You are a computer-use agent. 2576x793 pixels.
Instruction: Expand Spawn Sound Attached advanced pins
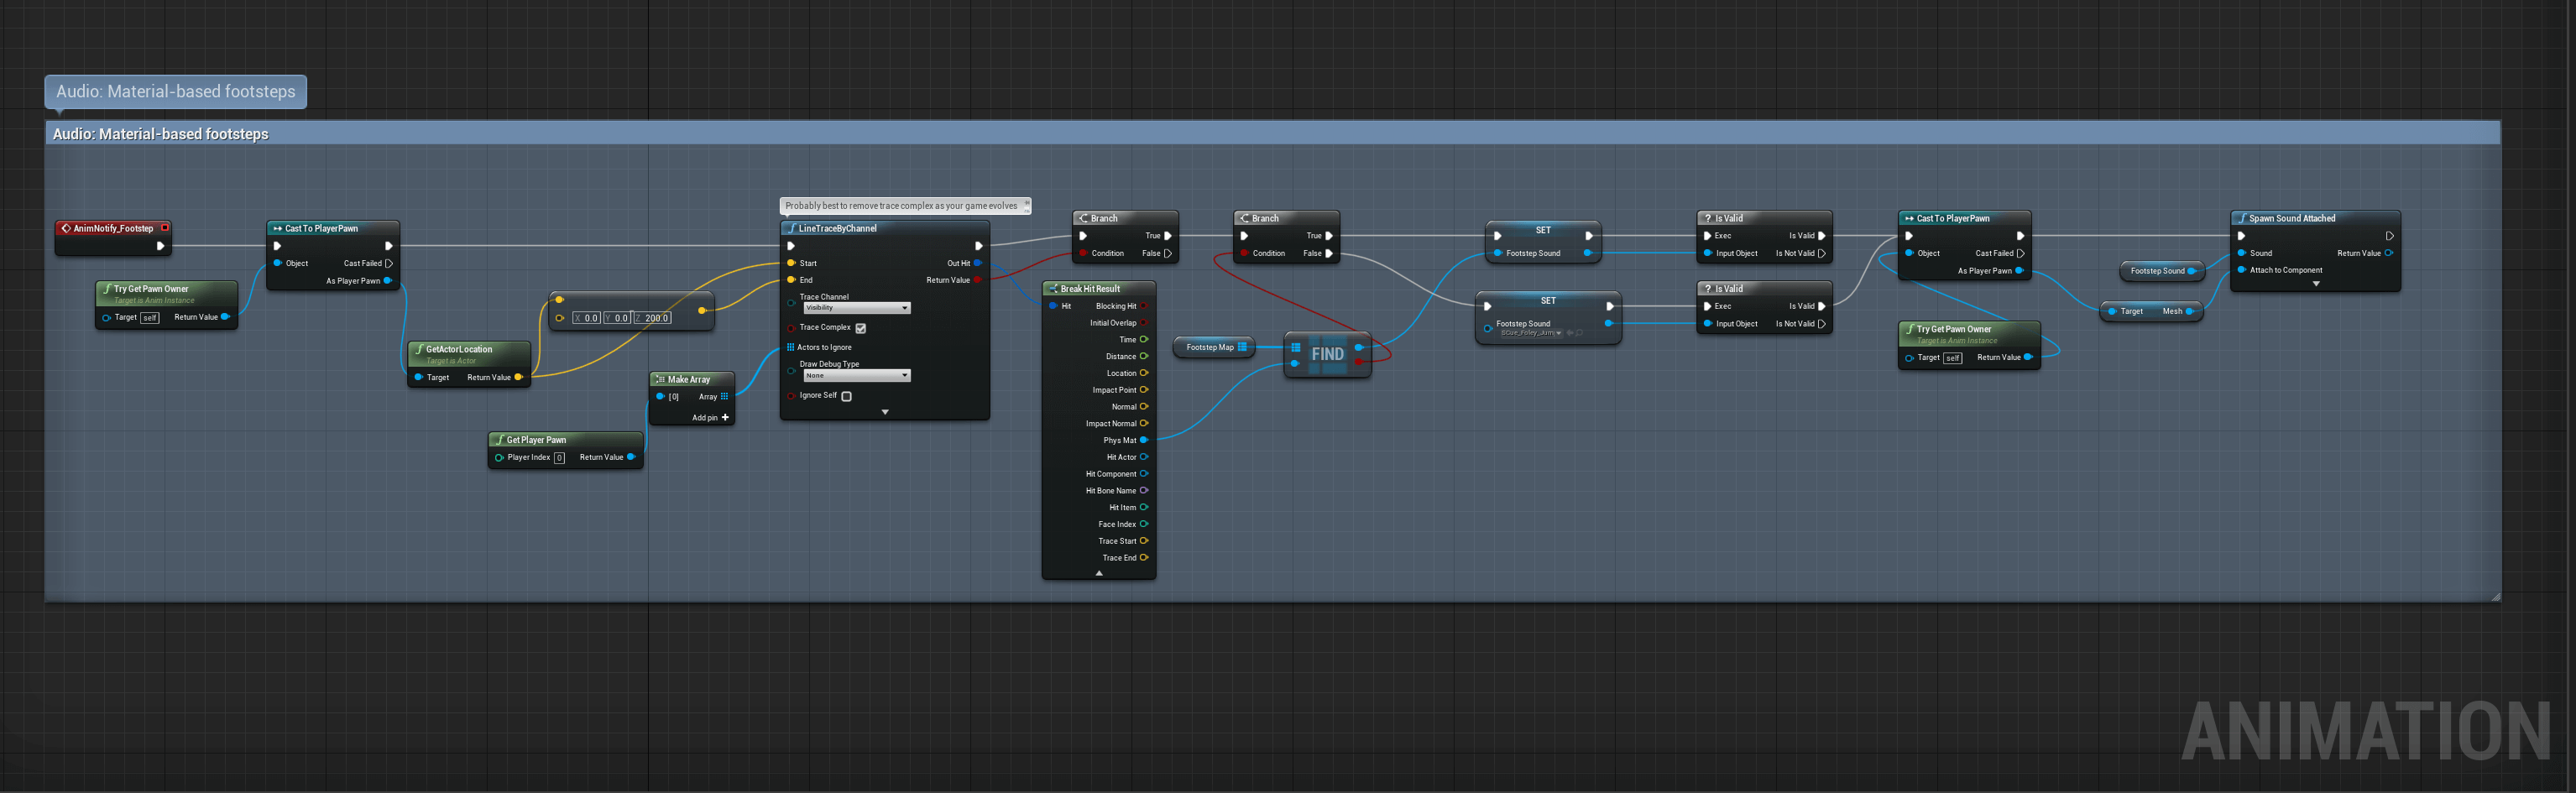(x=2316, y=284)
